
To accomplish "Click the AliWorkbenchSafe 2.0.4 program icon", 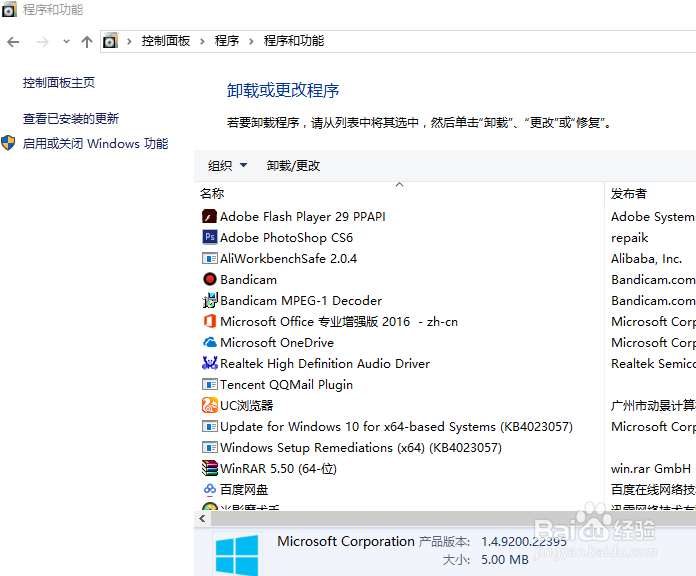I will tap(210, 258).
